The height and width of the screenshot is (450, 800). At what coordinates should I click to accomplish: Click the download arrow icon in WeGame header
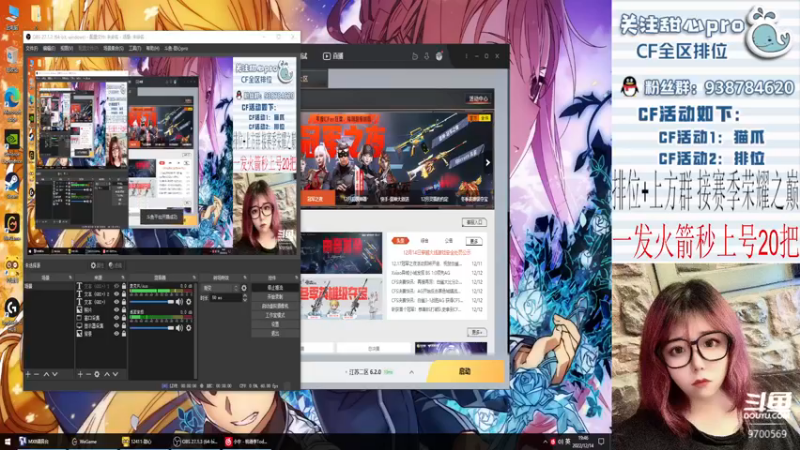[427, 56]
